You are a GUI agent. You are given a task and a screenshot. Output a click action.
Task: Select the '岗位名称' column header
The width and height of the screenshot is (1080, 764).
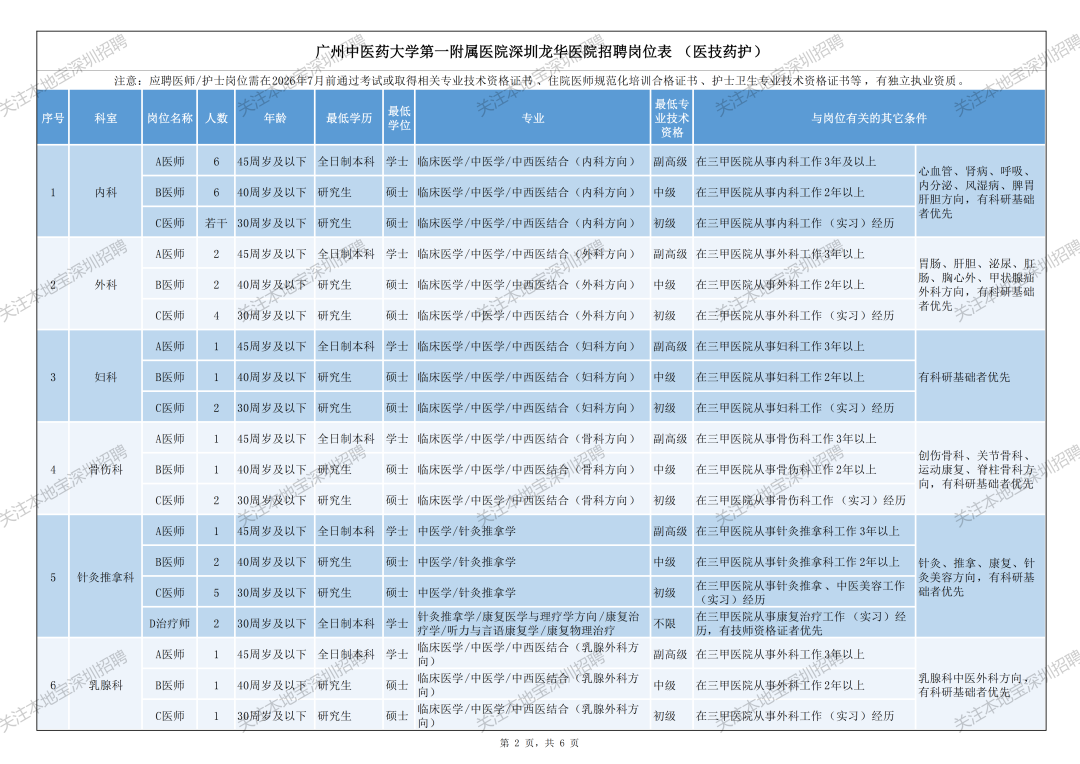pos(169,118)
